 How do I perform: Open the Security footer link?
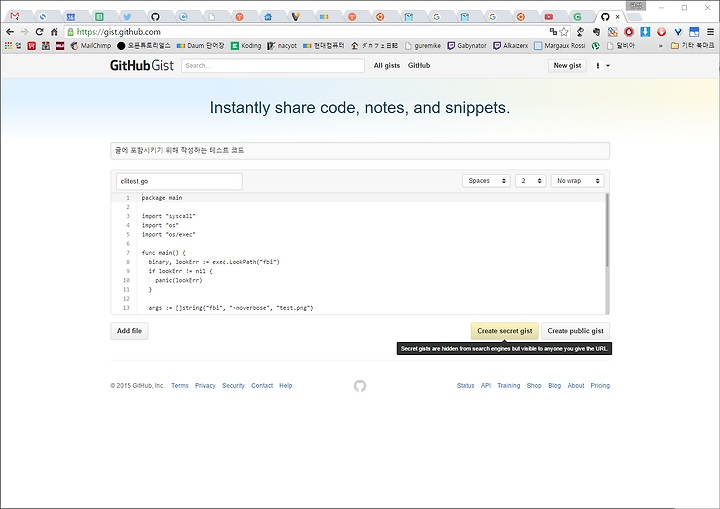233,385
